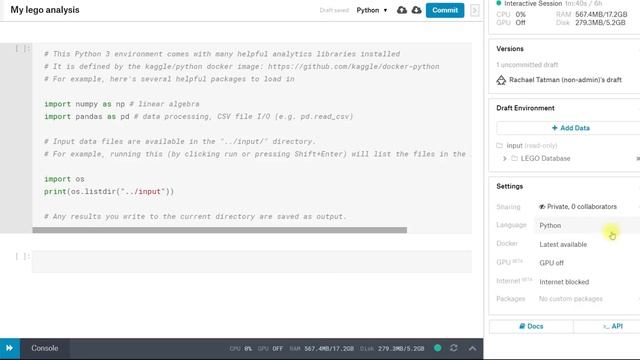The height and width of the screenshot is (360, 640).
Task: Open the Docs link
Action: click(531, 326)
